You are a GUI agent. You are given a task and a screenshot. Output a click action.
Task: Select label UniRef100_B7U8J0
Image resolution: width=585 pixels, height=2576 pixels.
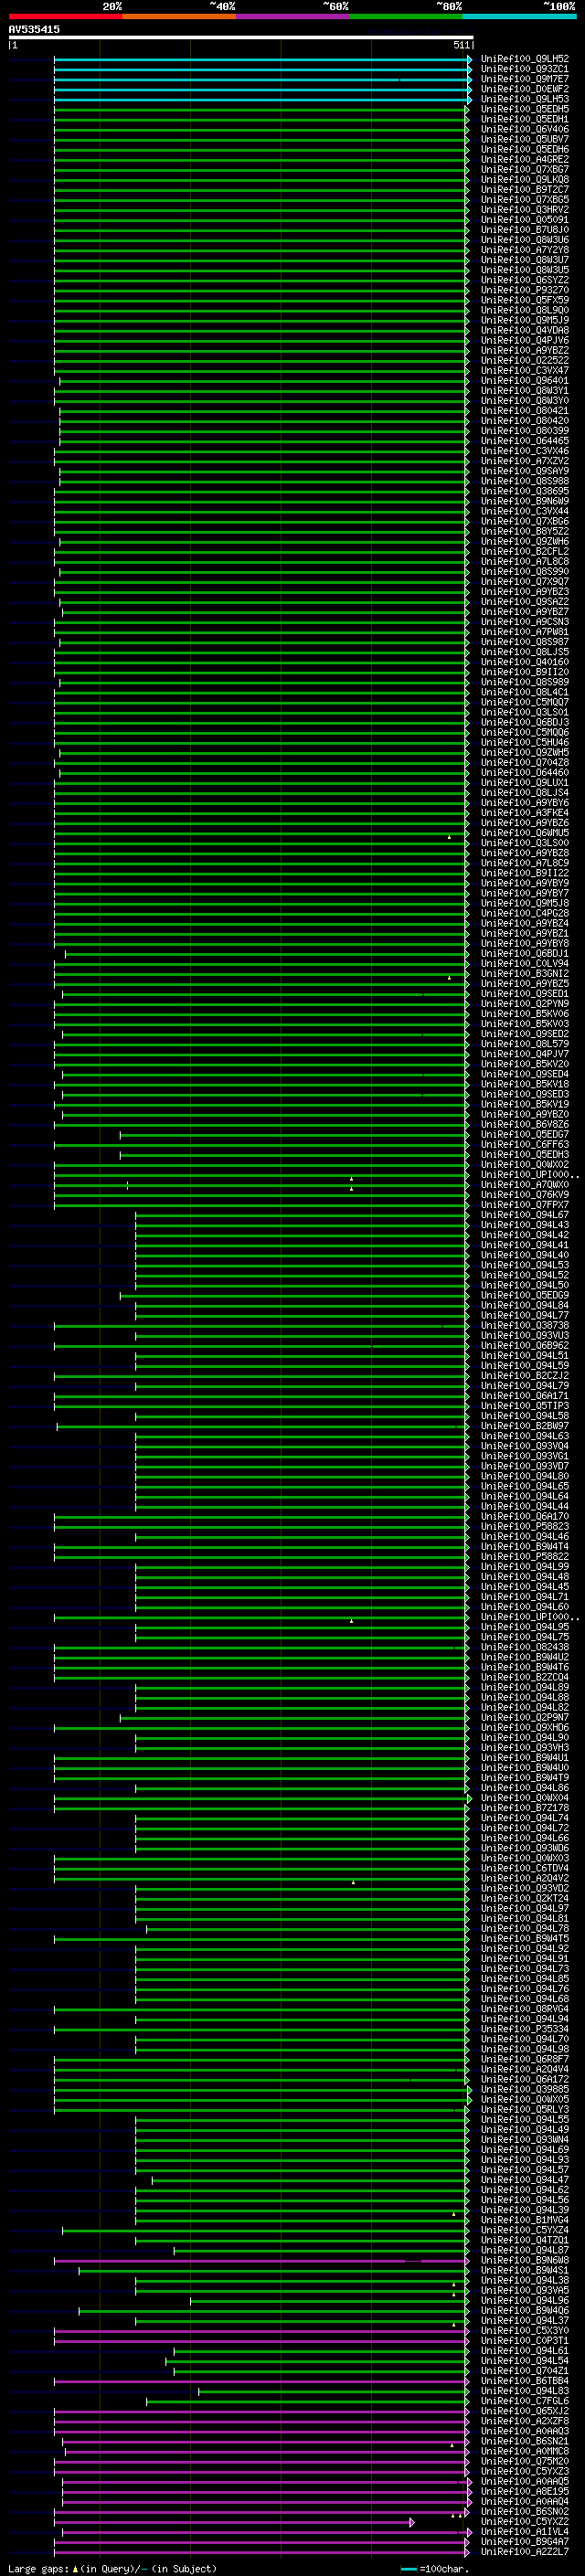click(524, 229)
